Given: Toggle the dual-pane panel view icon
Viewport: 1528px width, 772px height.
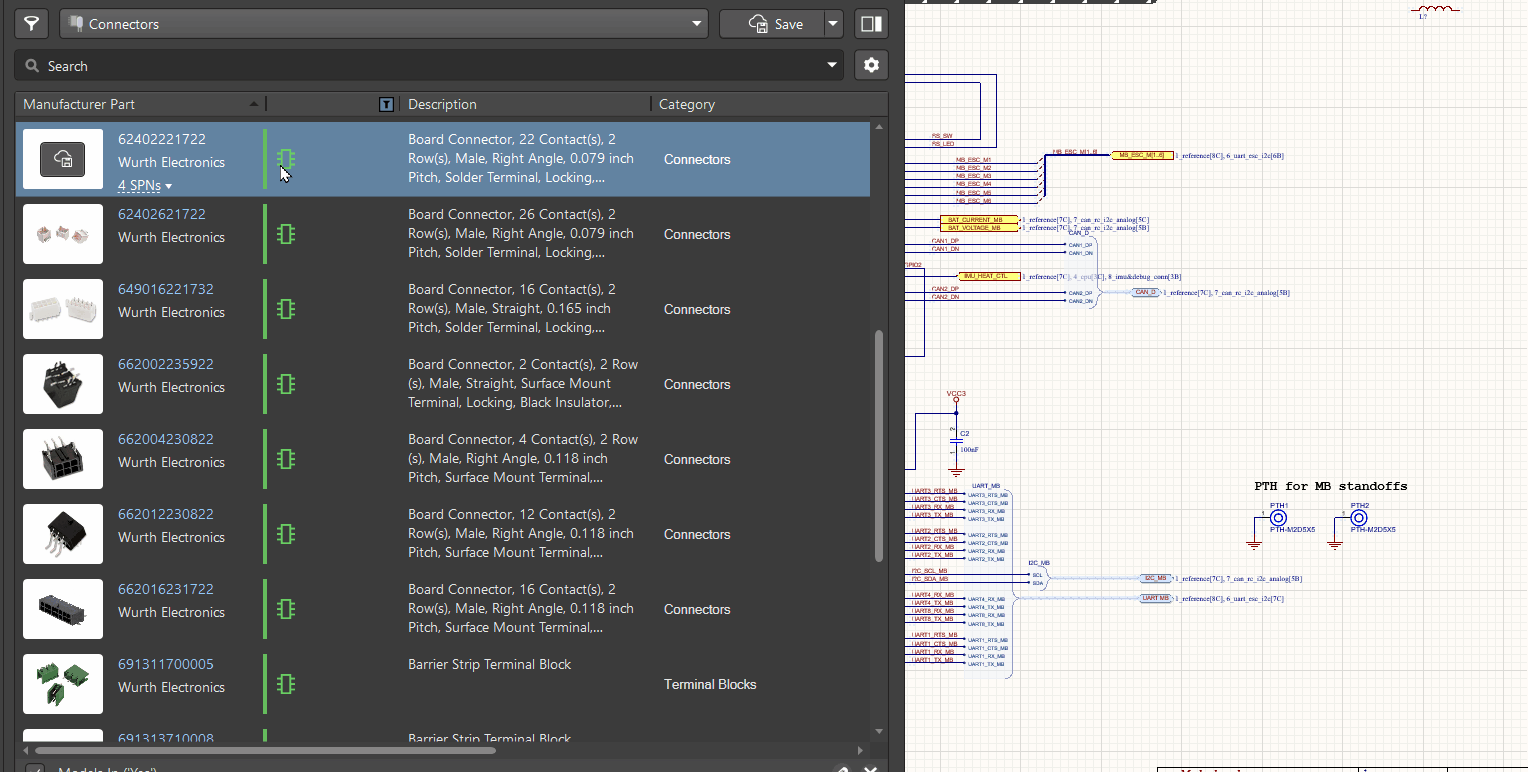Looking at the screenshot, I should (x=869, y=23).
